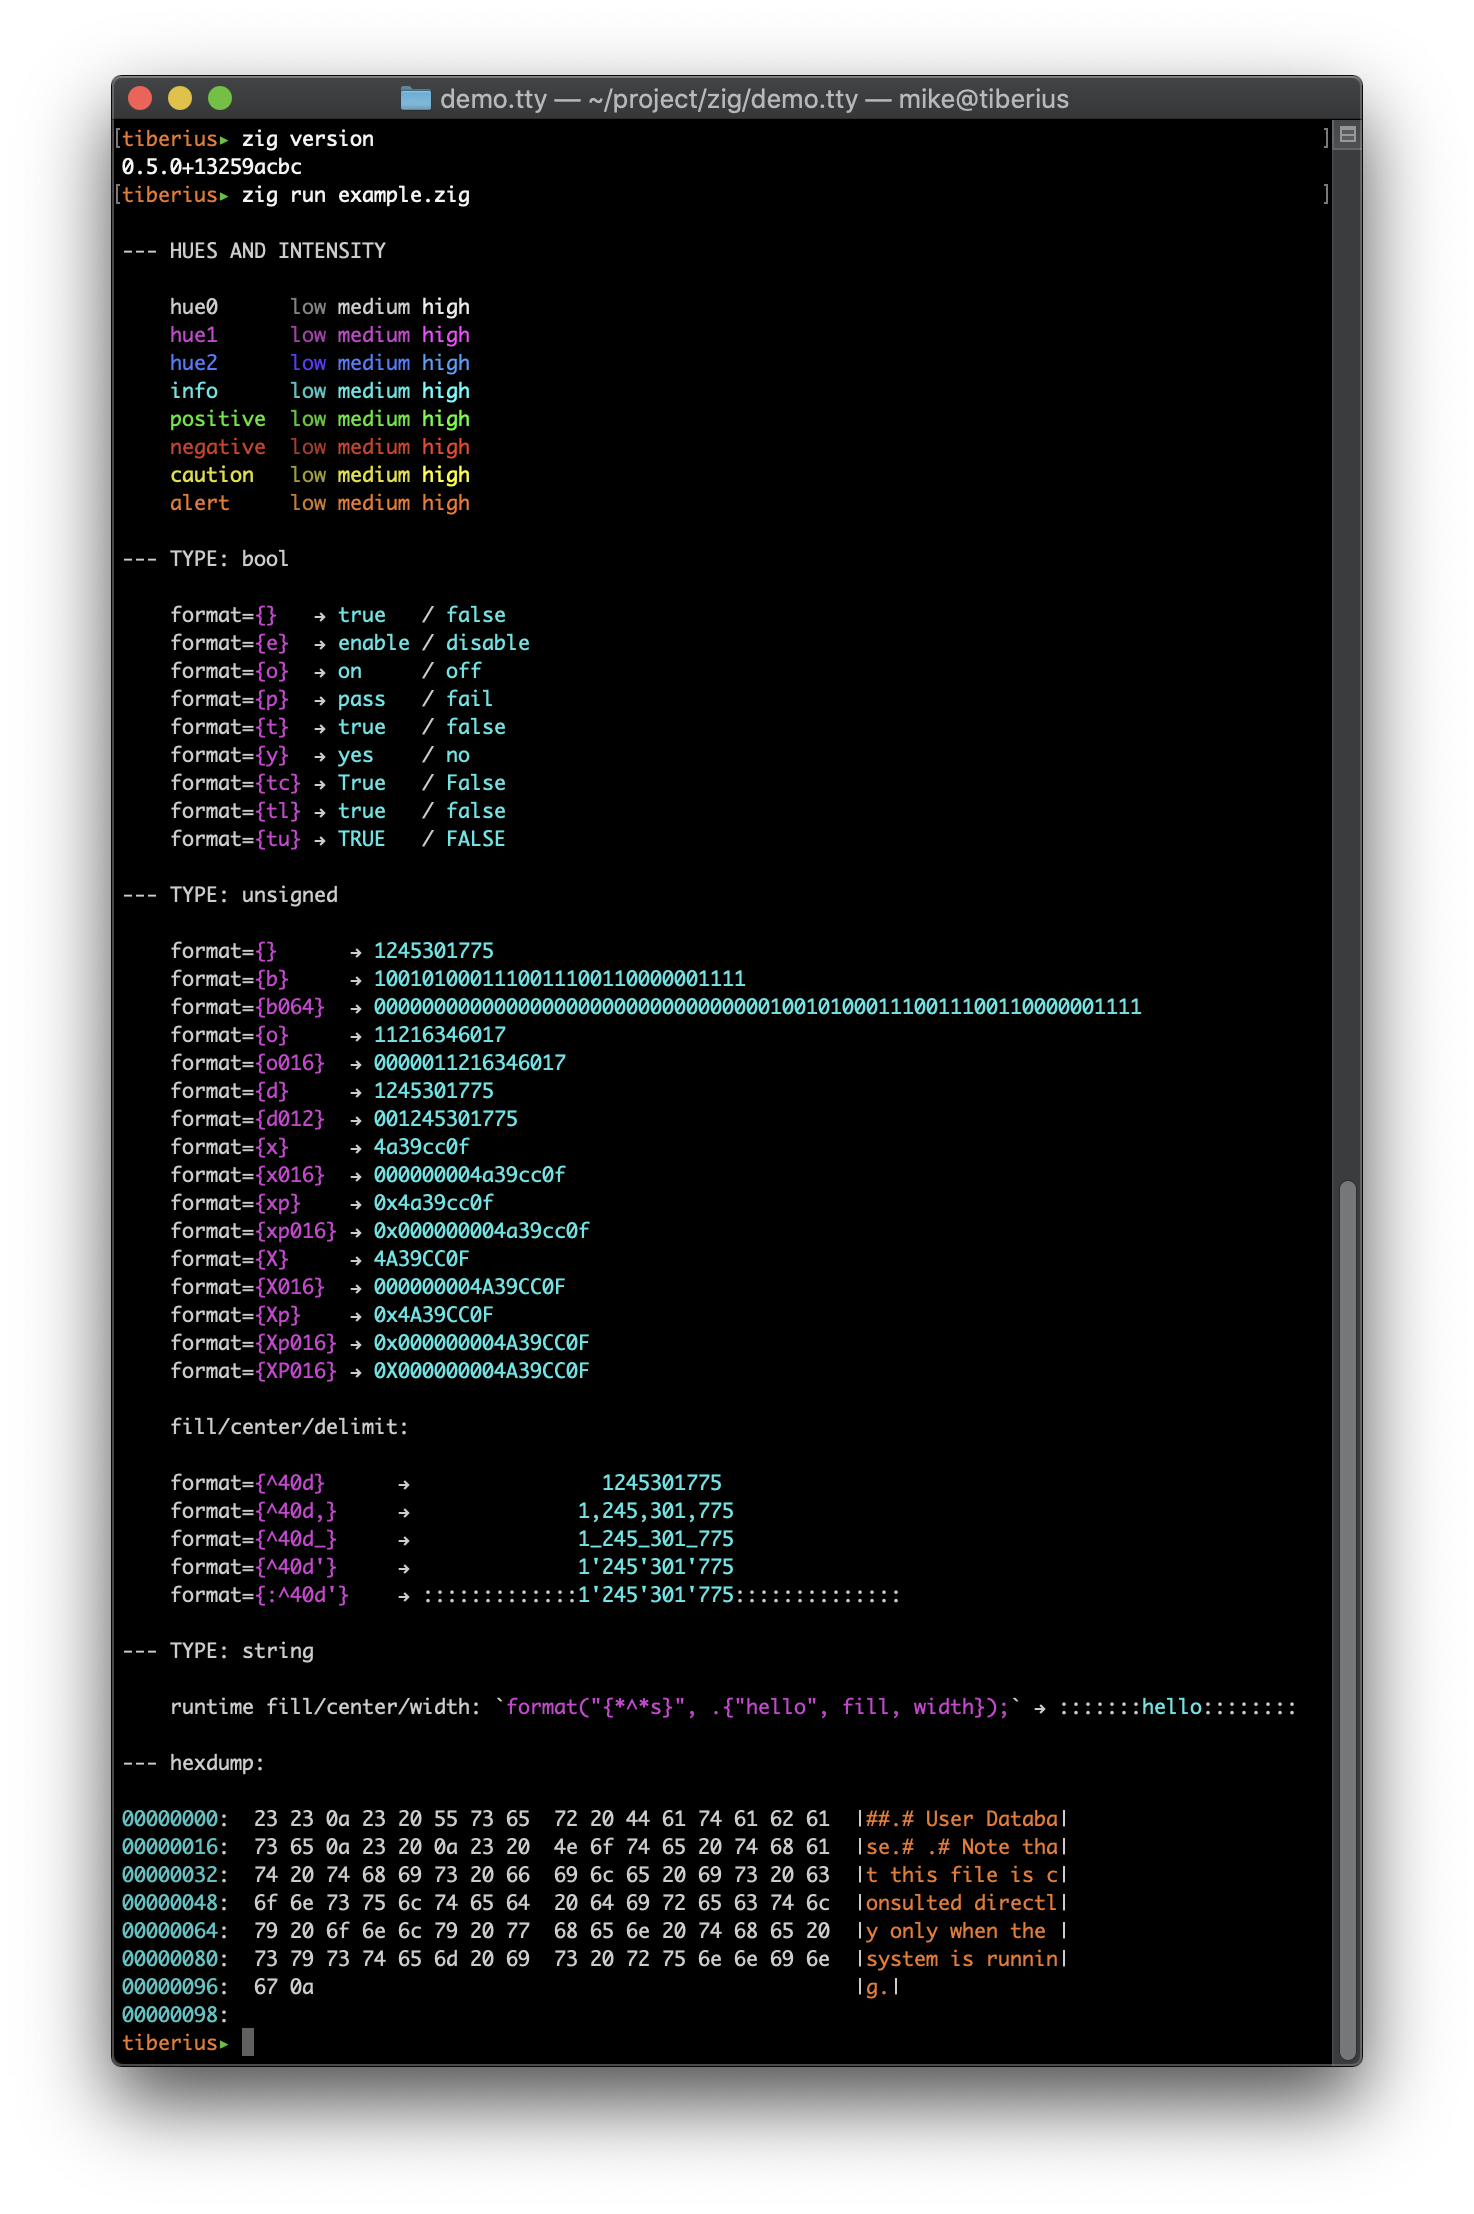Click the 'hue0' label

coord(194,307)
